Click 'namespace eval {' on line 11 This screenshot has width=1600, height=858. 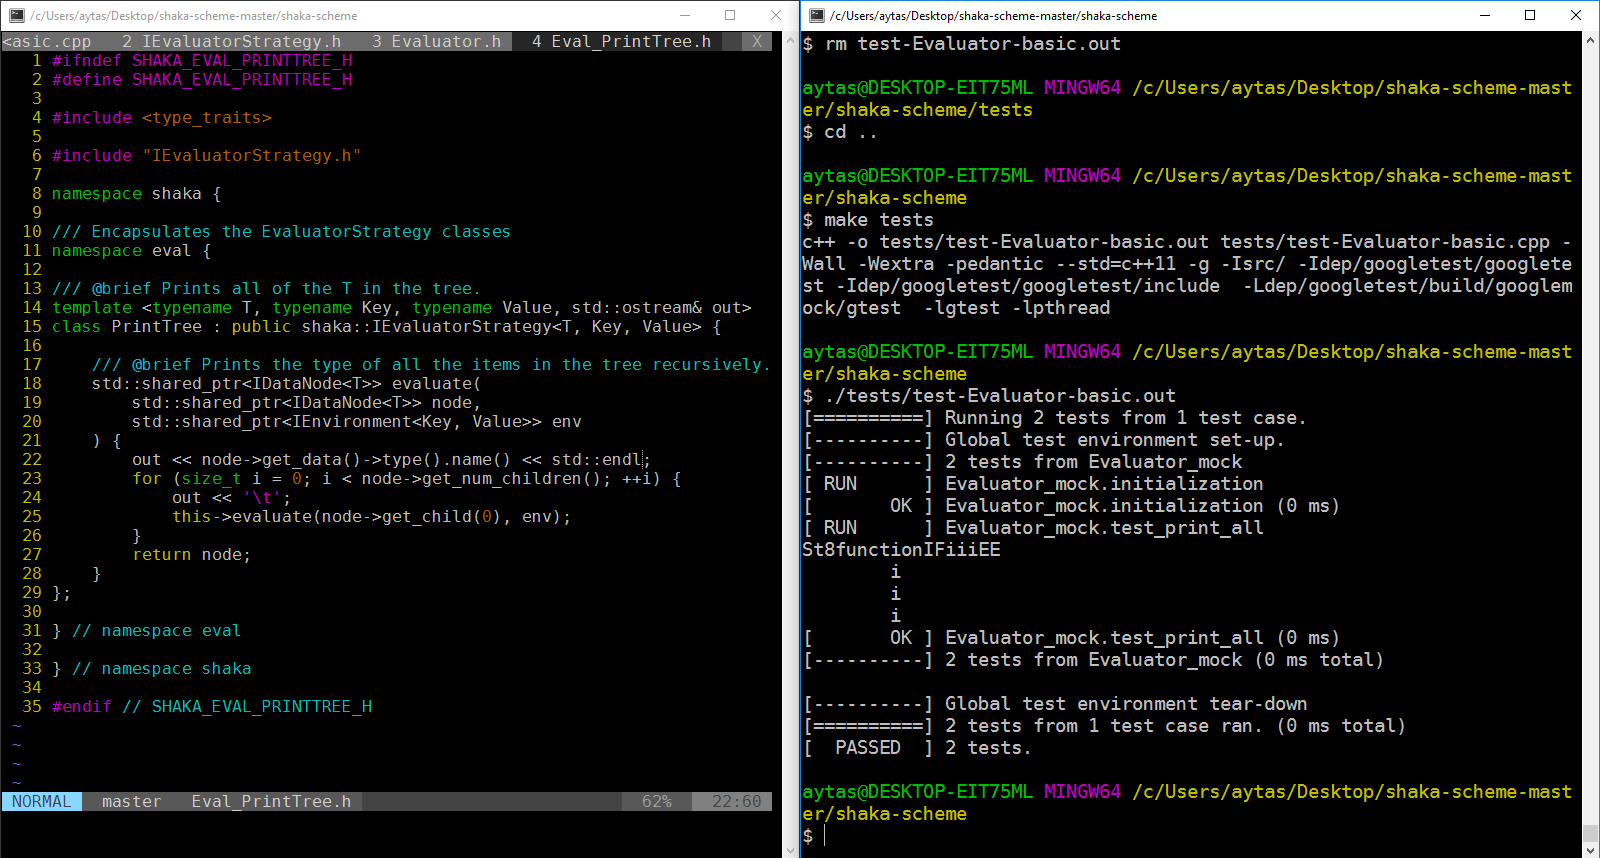pyautogui.click(x=132, y=250)
